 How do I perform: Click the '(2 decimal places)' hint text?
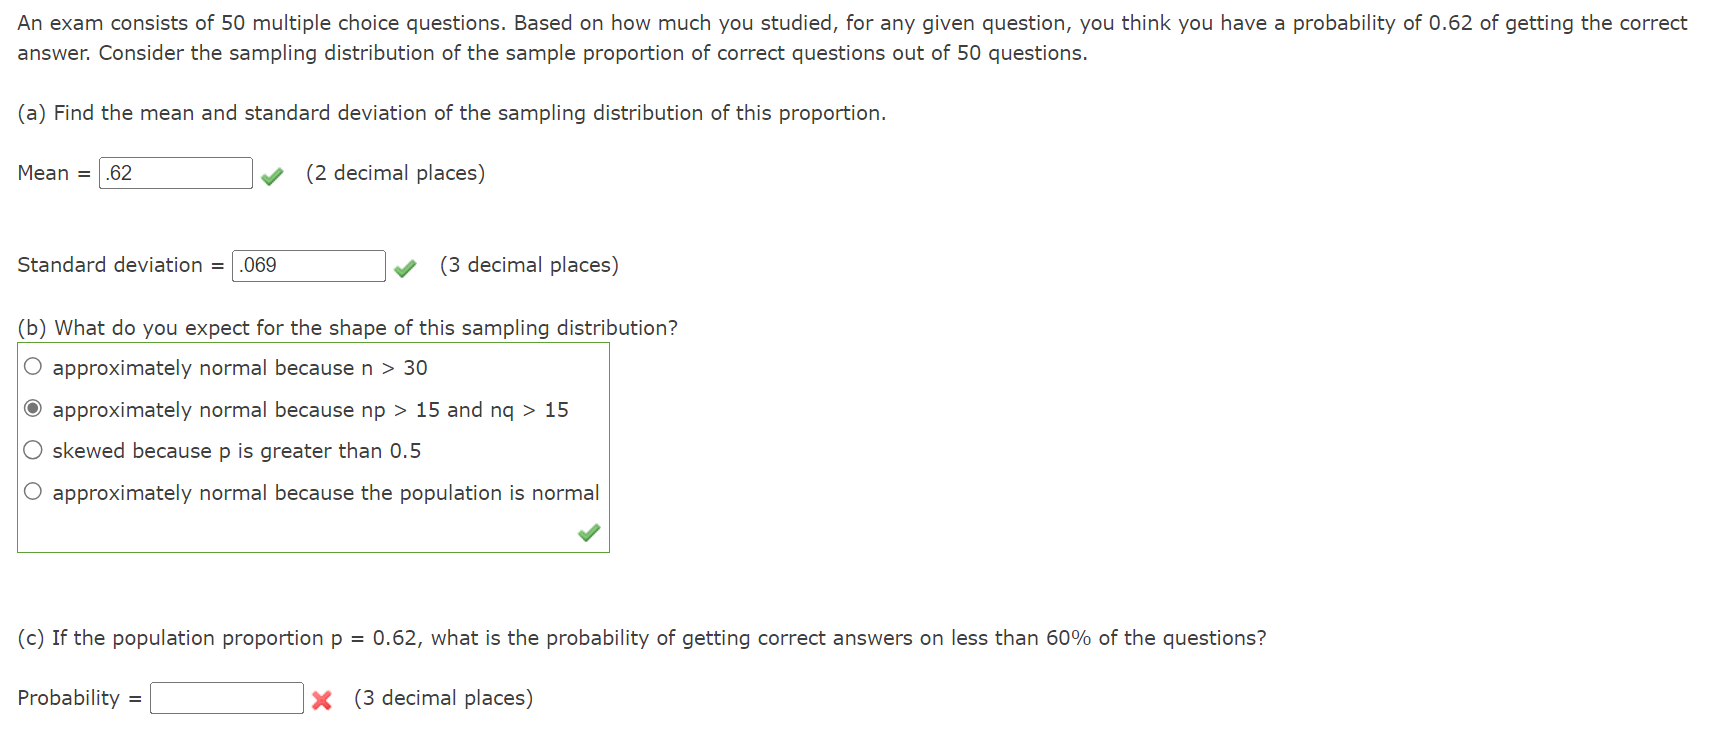coord(395,172)
